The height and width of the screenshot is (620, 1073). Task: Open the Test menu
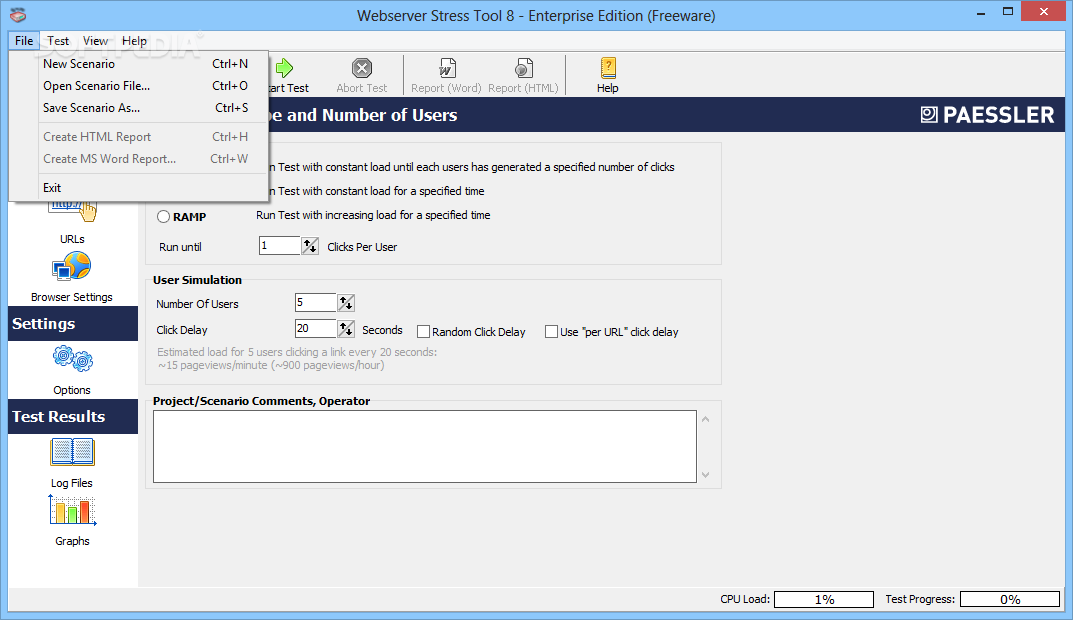click(x=58, y=40)
